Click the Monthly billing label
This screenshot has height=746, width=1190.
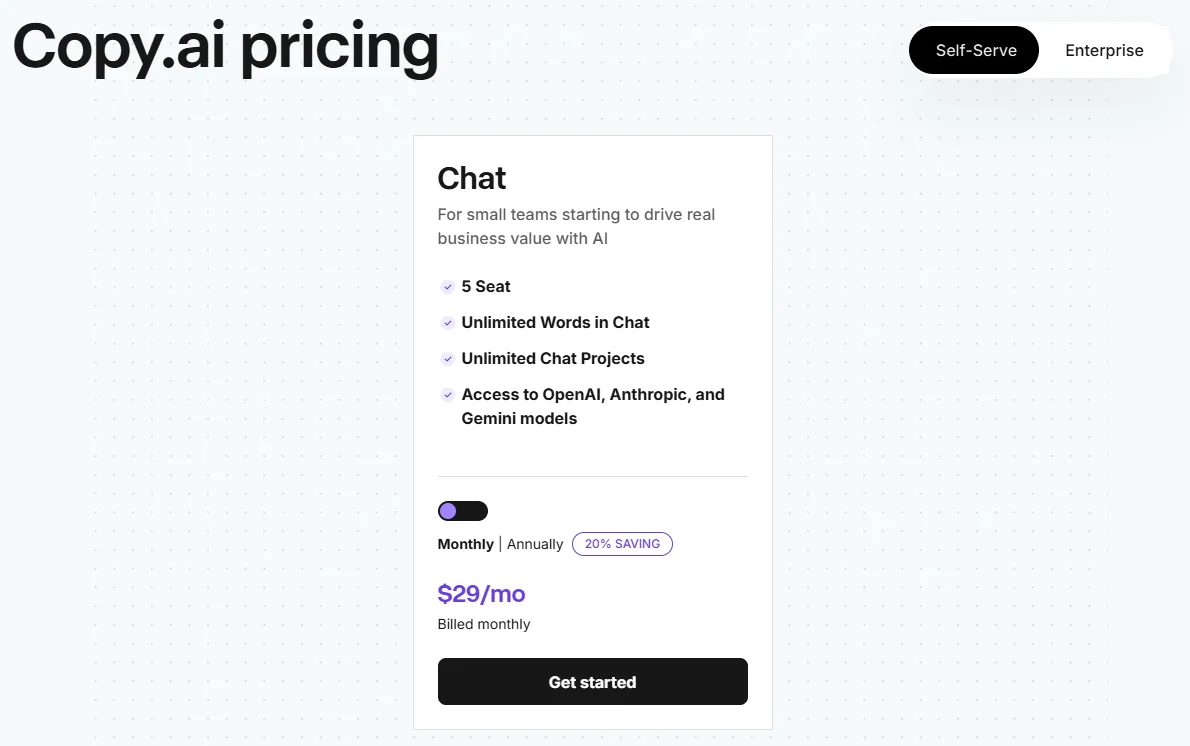click(x=465, y=544)
